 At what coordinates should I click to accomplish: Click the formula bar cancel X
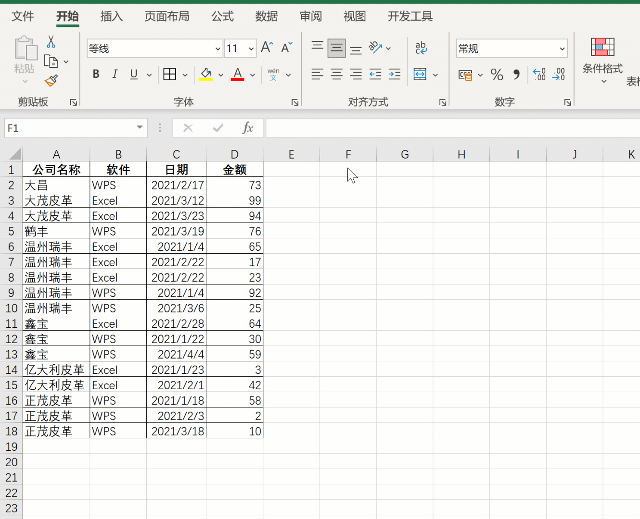[188, 128]
